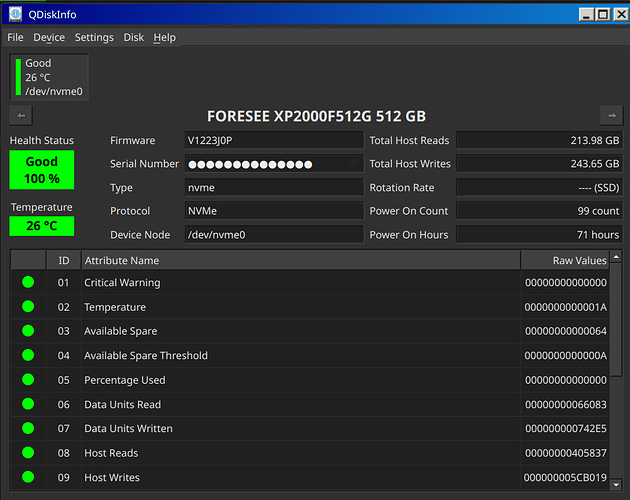
Task: Reveal the hidden serial number with eye icon
Action: click(x=353, y=164)
